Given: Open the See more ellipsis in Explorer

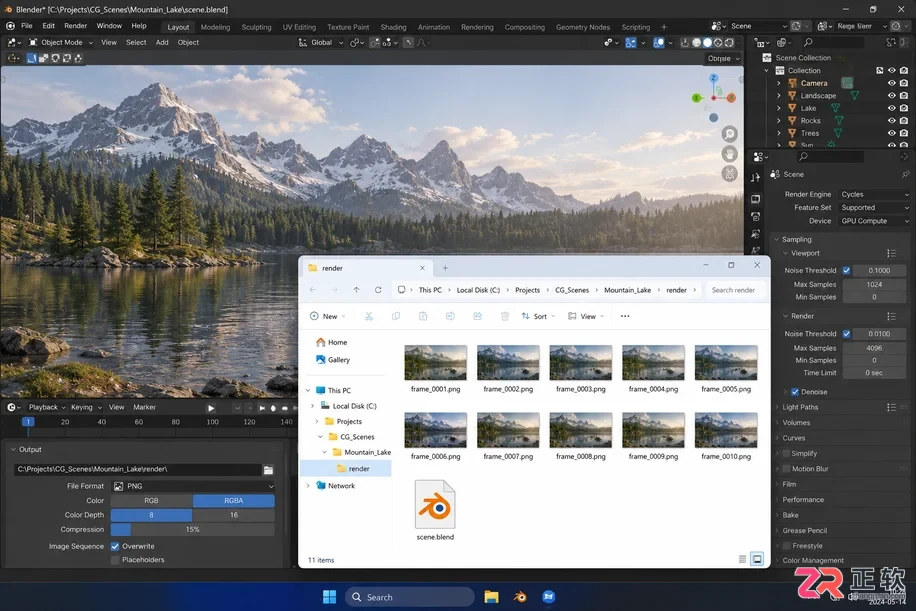Looking at the screenshot, I should point(625,316).
